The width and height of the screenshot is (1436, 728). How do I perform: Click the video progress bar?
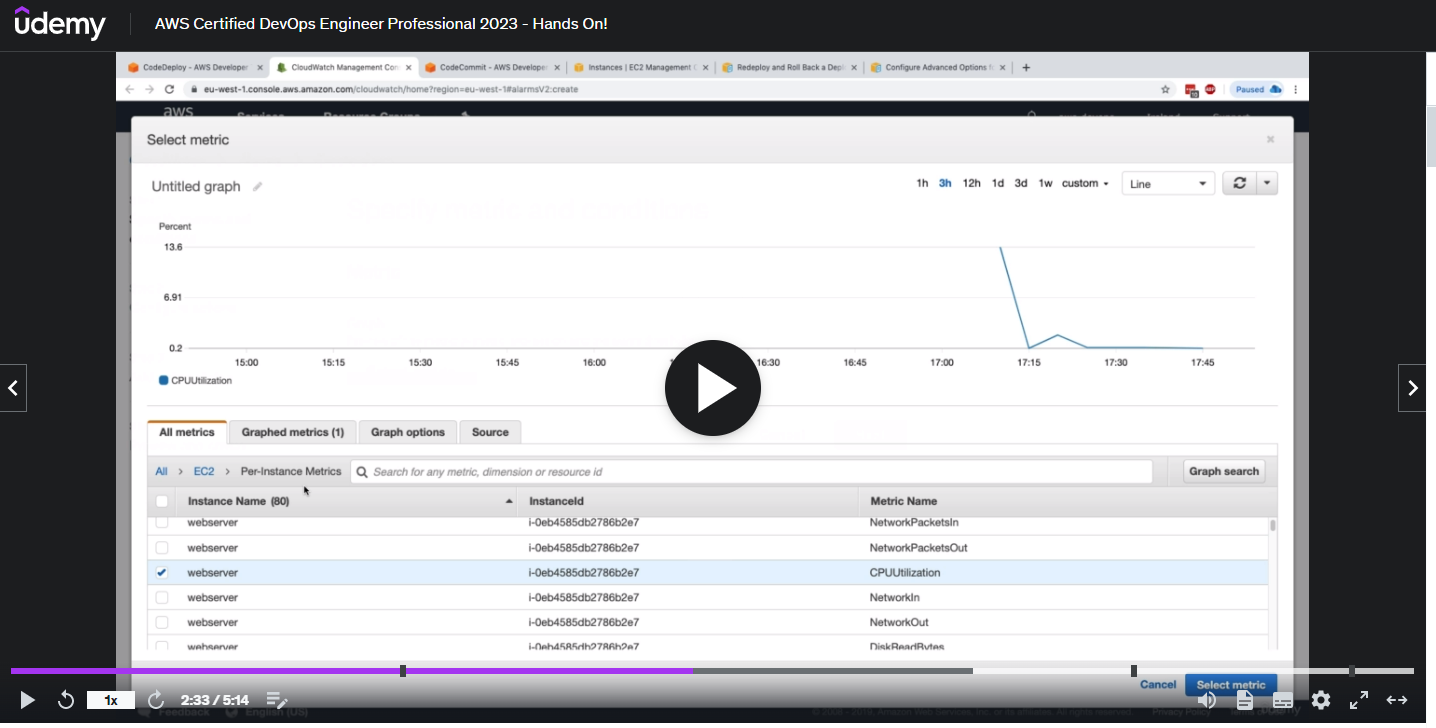712,671
